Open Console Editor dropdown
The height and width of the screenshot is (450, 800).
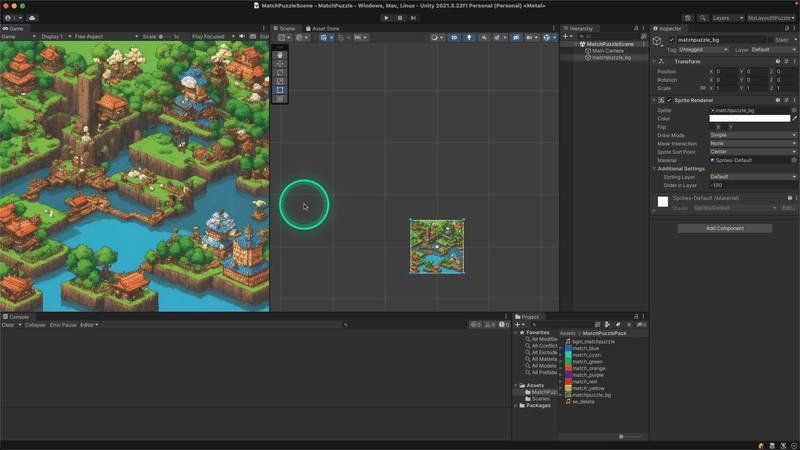pyautogui.click(x=89, y=325)
